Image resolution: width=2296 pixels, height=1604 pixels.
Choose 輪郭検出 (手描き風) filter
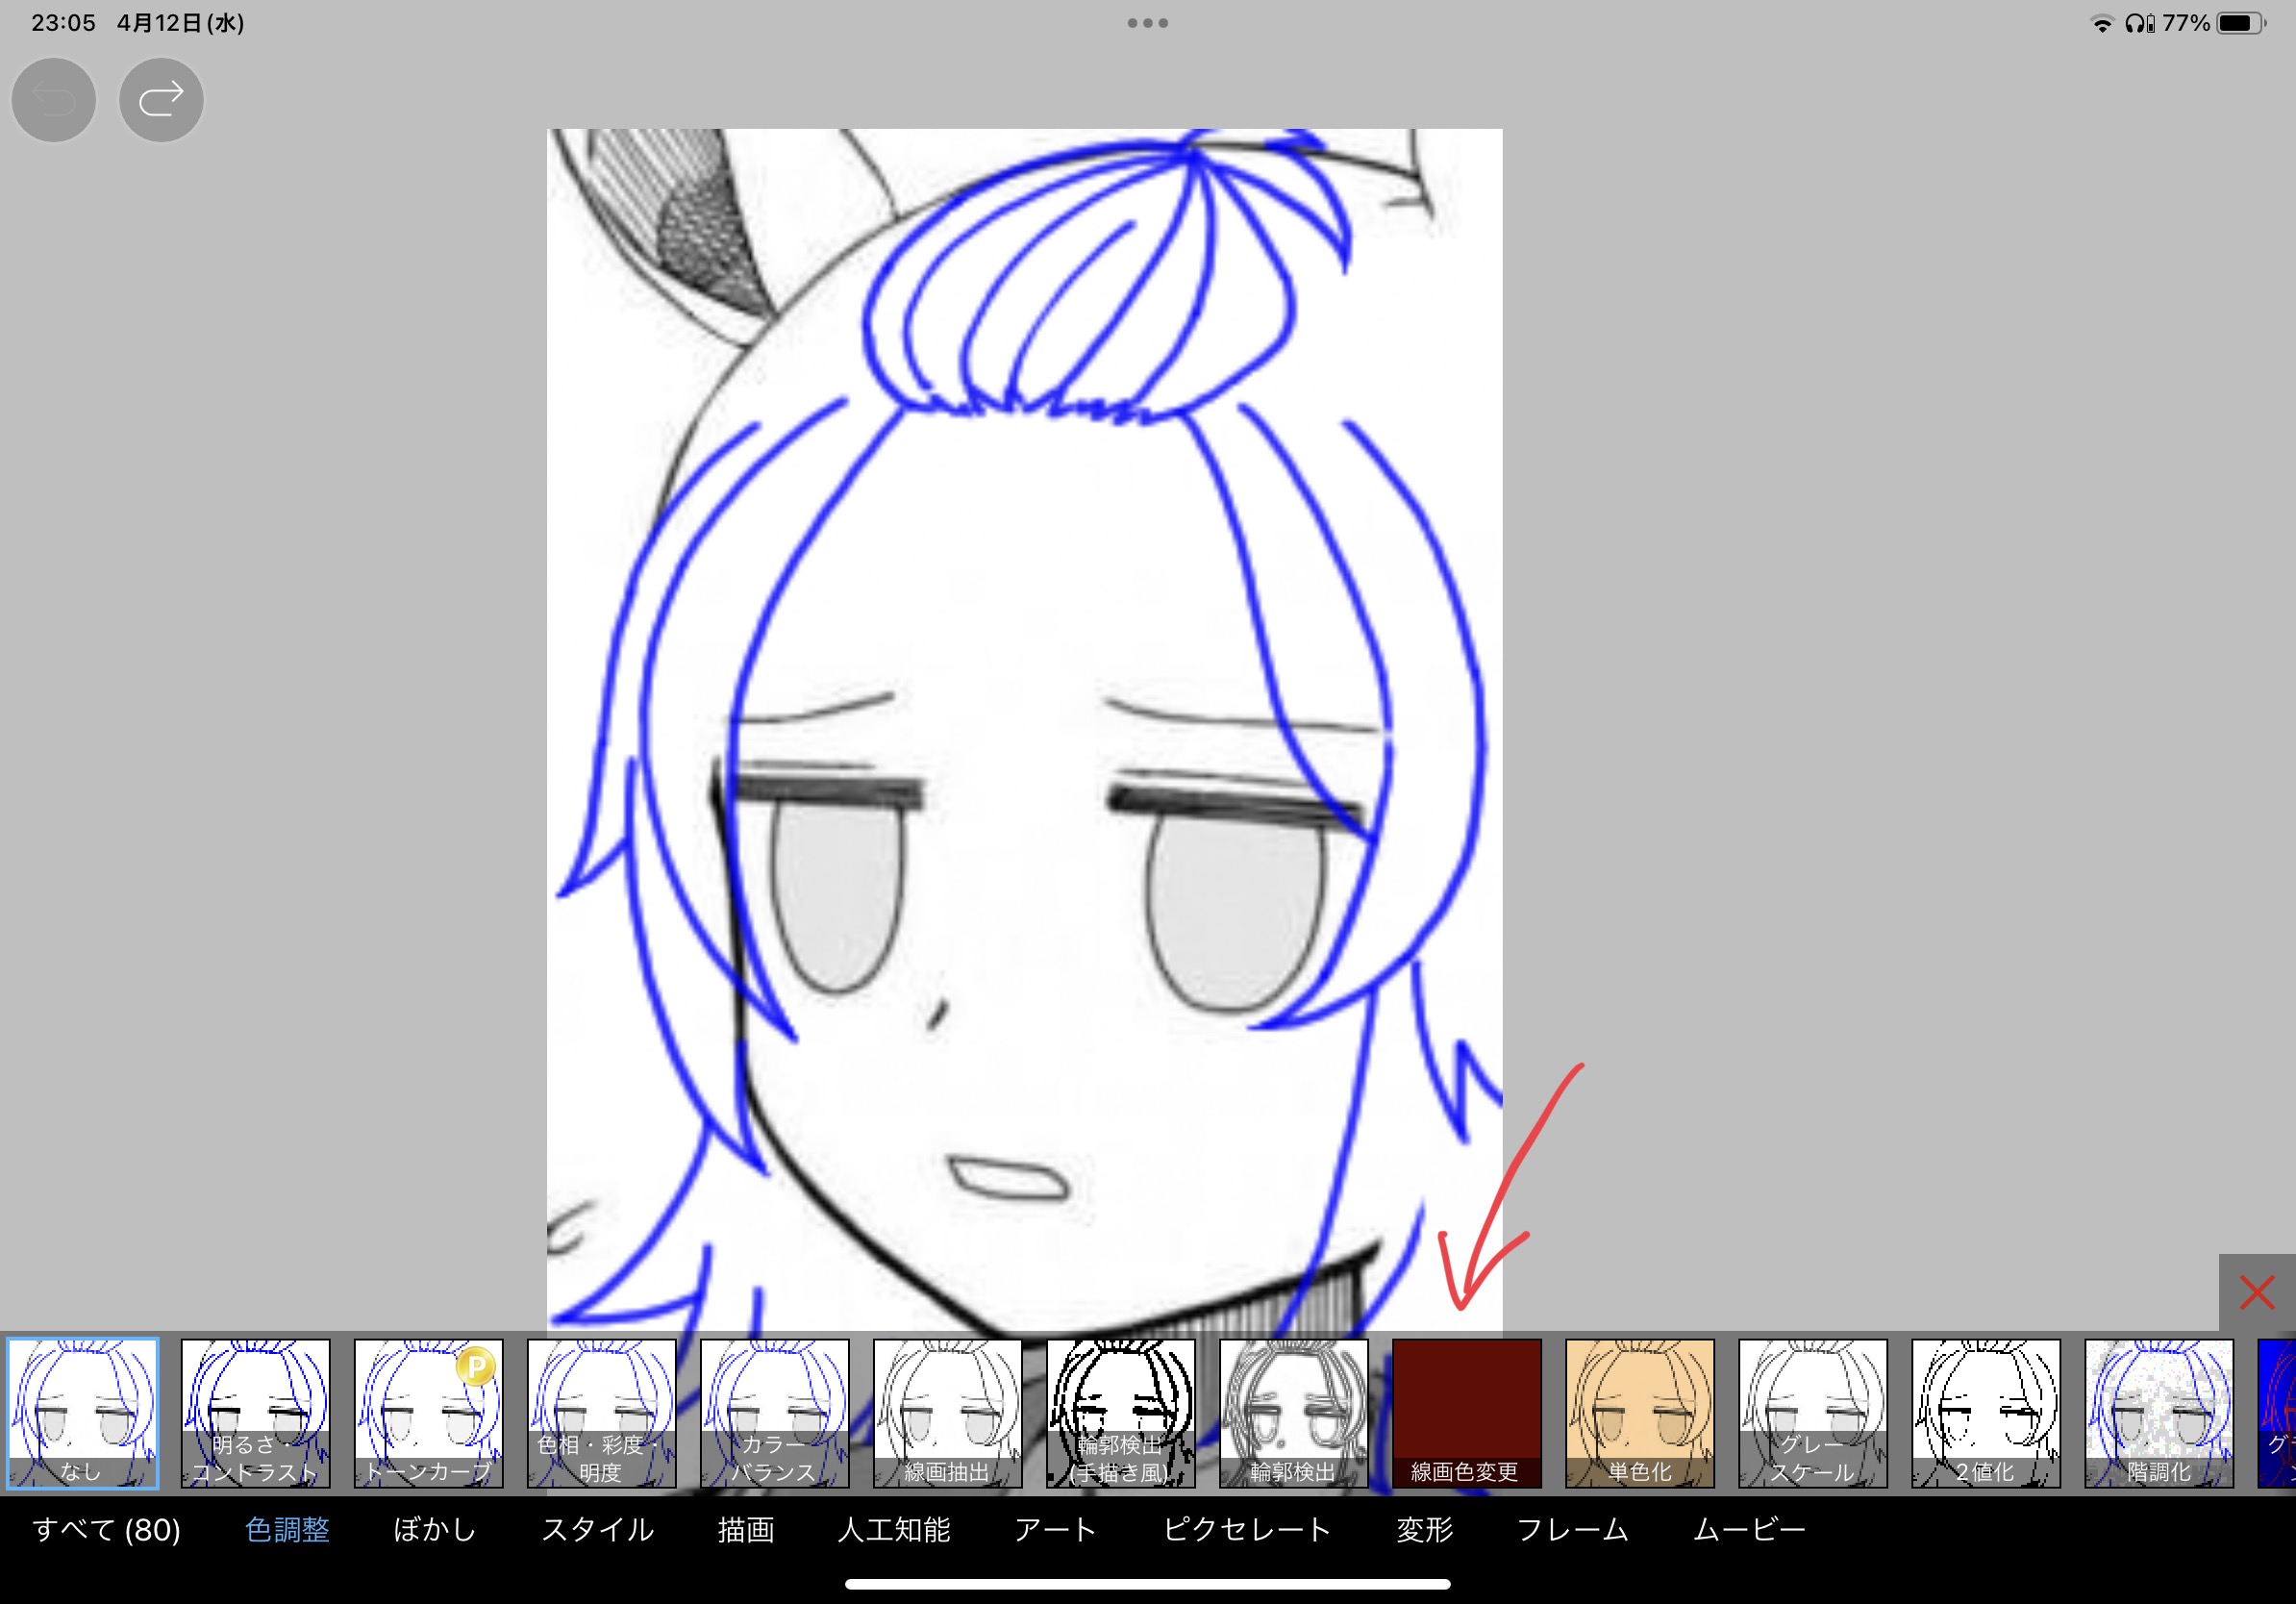(x=1121, y=1413)
